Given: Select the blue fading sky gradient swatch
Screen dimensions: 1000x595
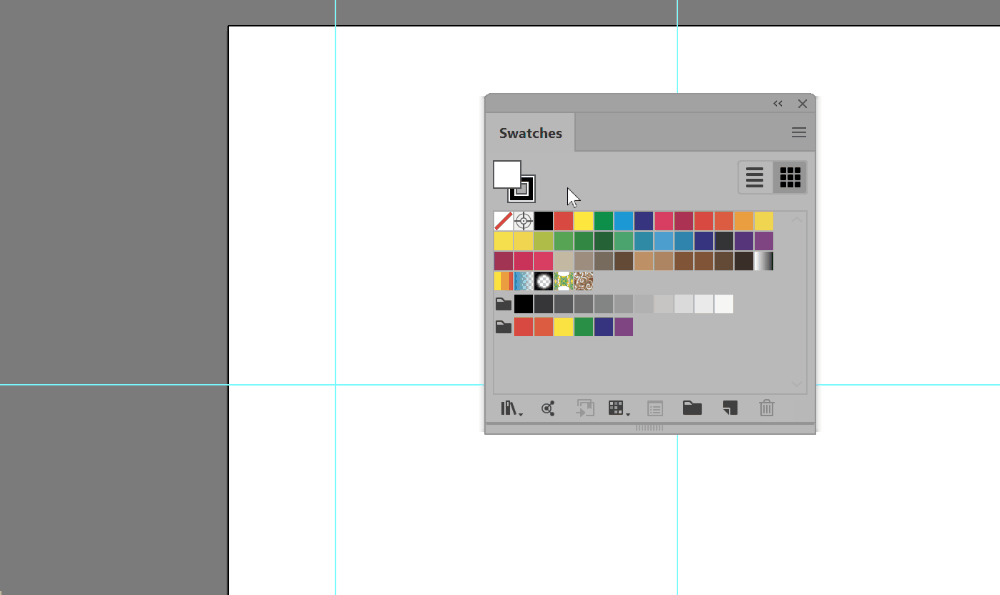Looking at the screenshot, I should [x=524, y=281].
